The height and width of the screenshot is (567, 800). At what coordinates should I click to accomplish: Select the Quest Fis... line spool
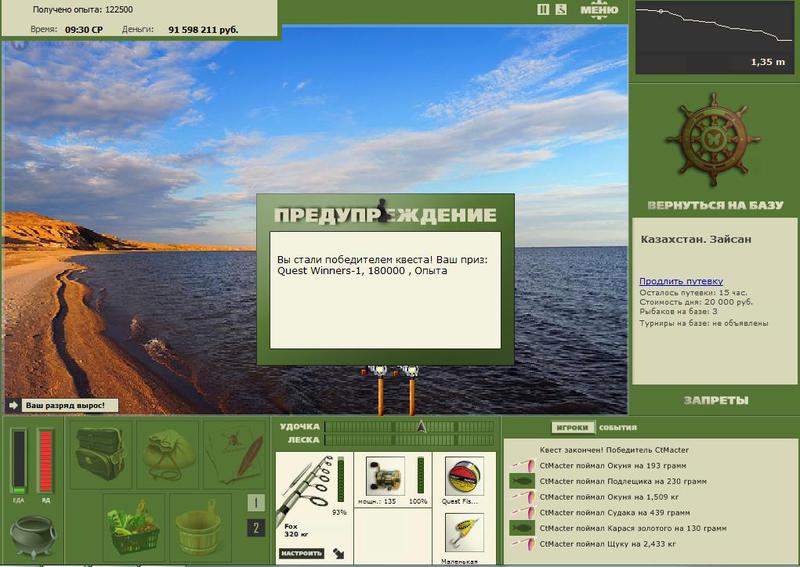point(464,477)
